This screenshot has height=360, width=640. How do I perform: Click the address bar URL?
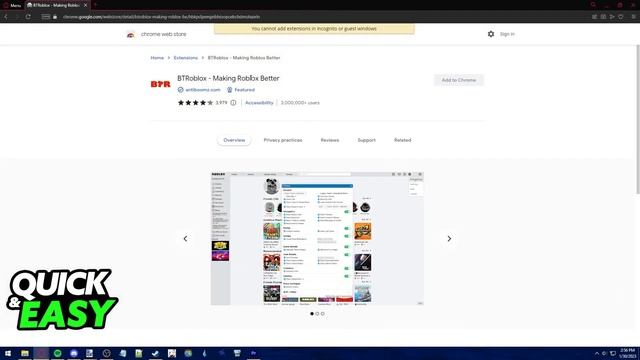point(162,17)
